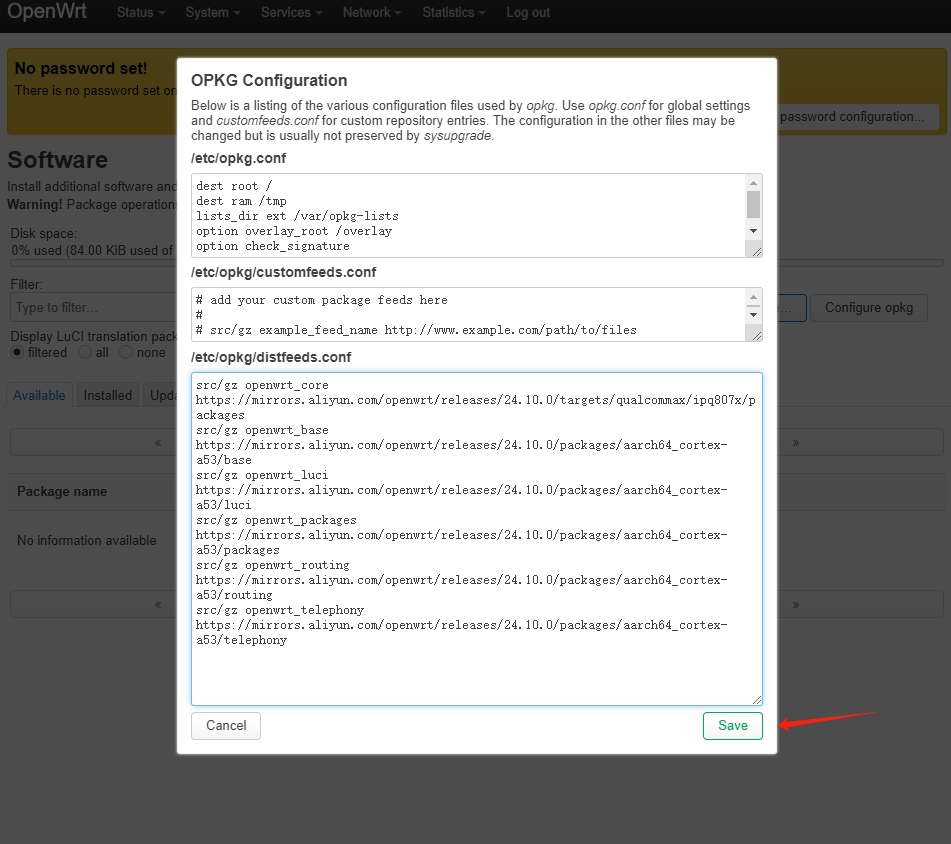Click the src/gz openwrt_routing line
The height and width of the screenshot is (844, 951).
272,565
